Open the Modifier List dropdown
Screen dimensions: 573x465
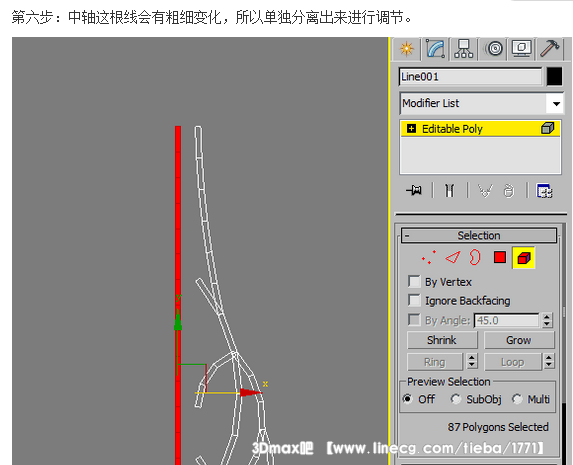click(x=480, y=103)
